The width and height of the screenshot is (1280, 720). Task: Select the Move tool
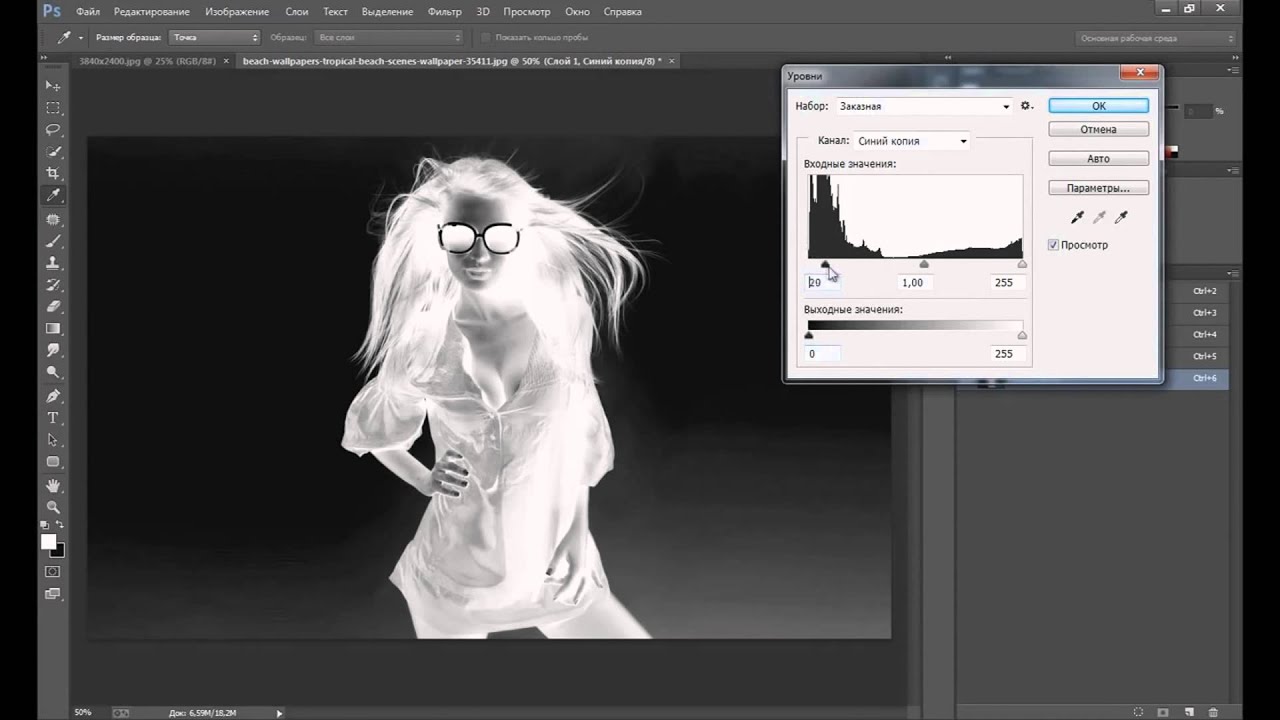(53, 86)
